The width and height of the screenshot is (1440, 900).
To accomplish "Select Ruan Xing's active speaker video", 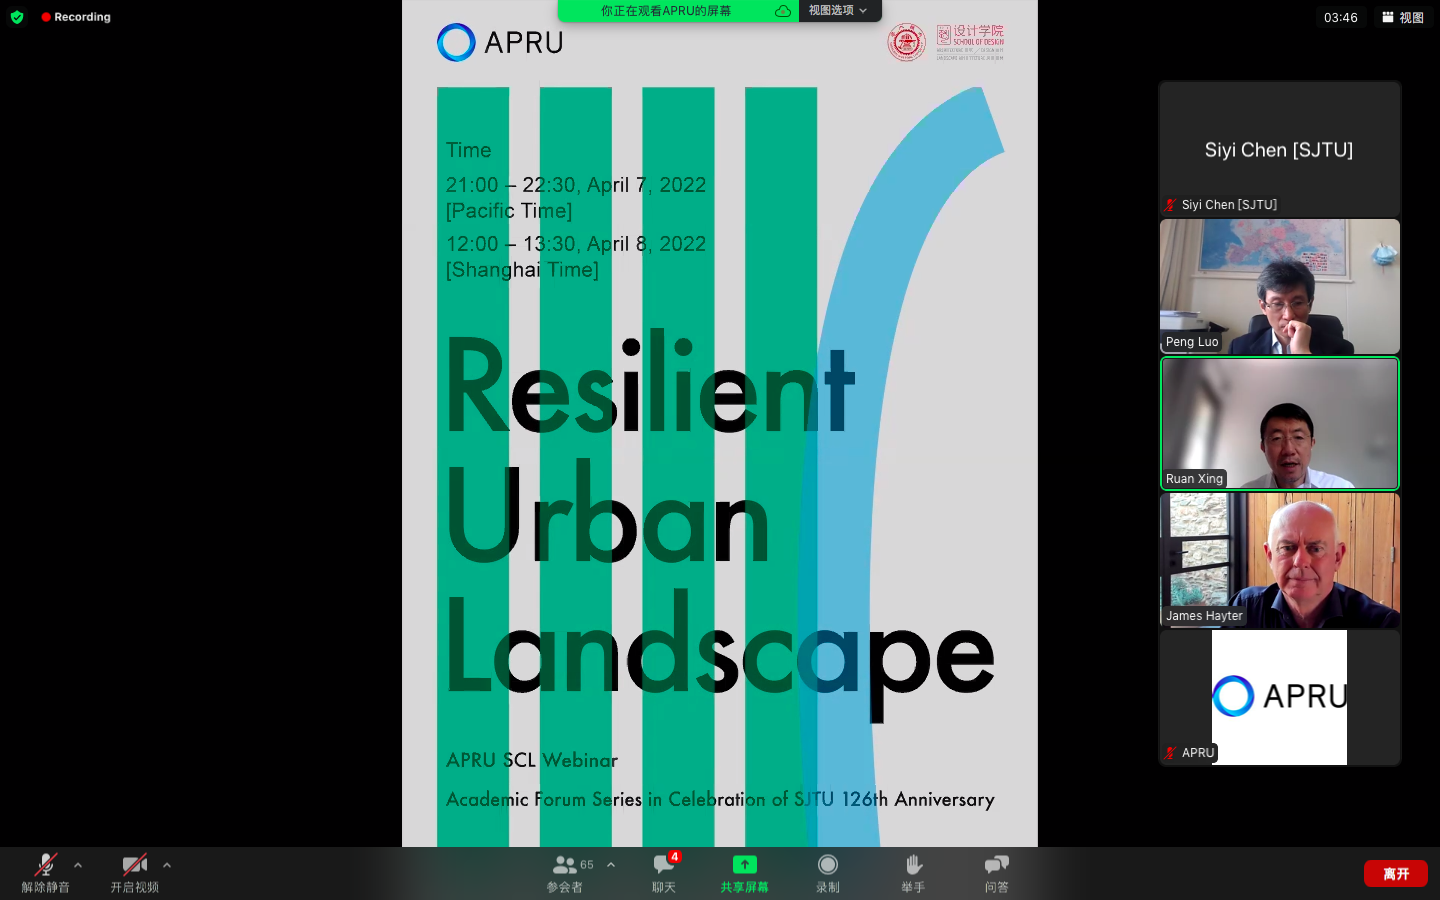I will coord(1279,423).
